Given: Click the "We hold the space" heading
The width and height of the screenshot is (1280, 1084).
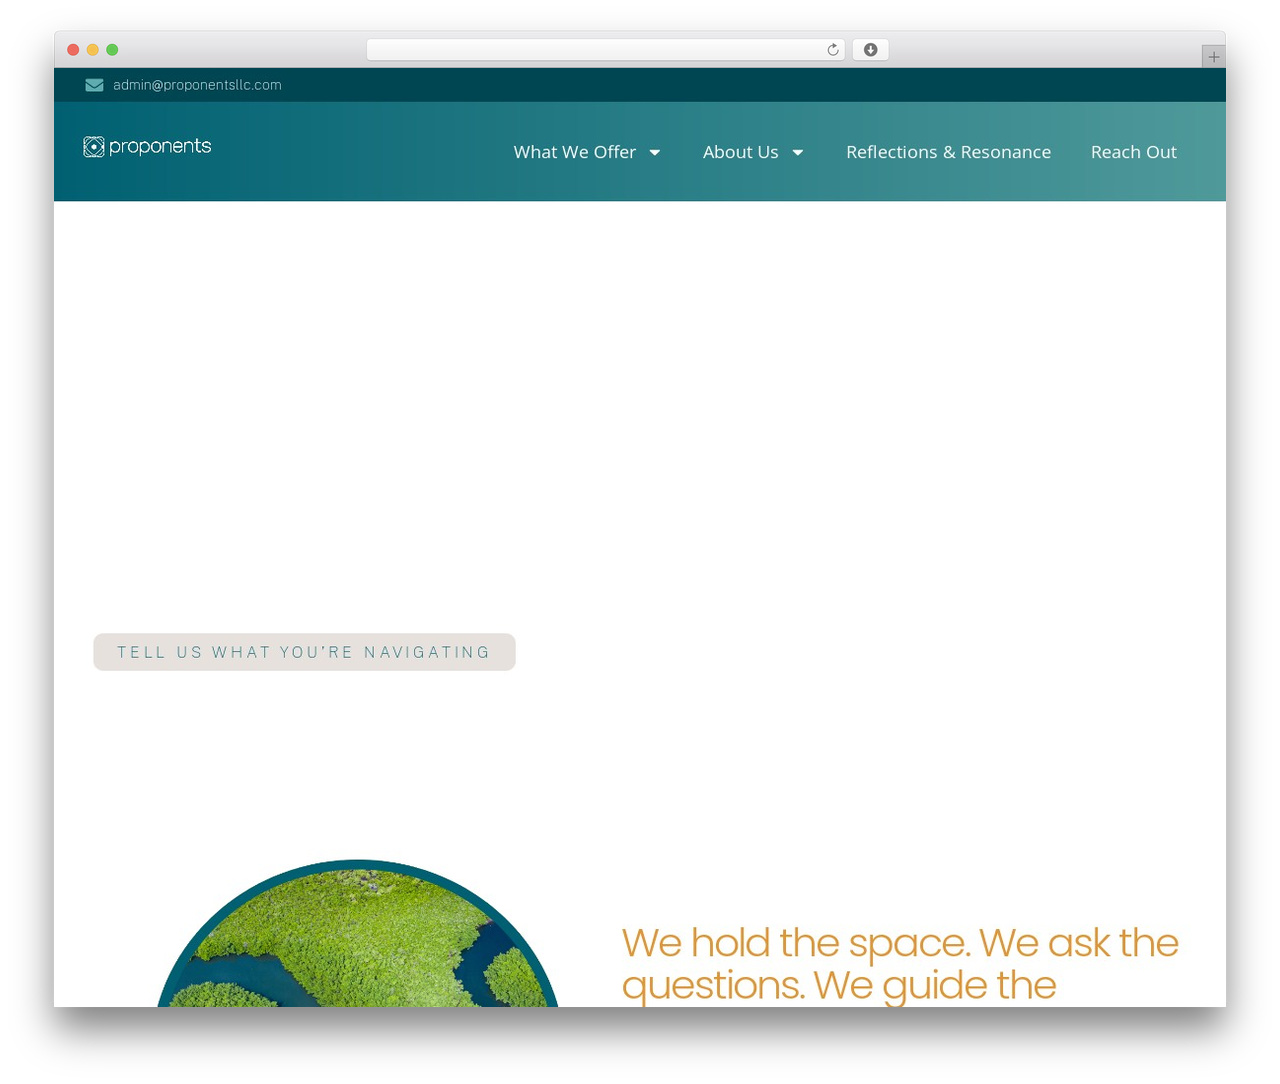Looking at the screenshot, I should (x=900, y=964).
